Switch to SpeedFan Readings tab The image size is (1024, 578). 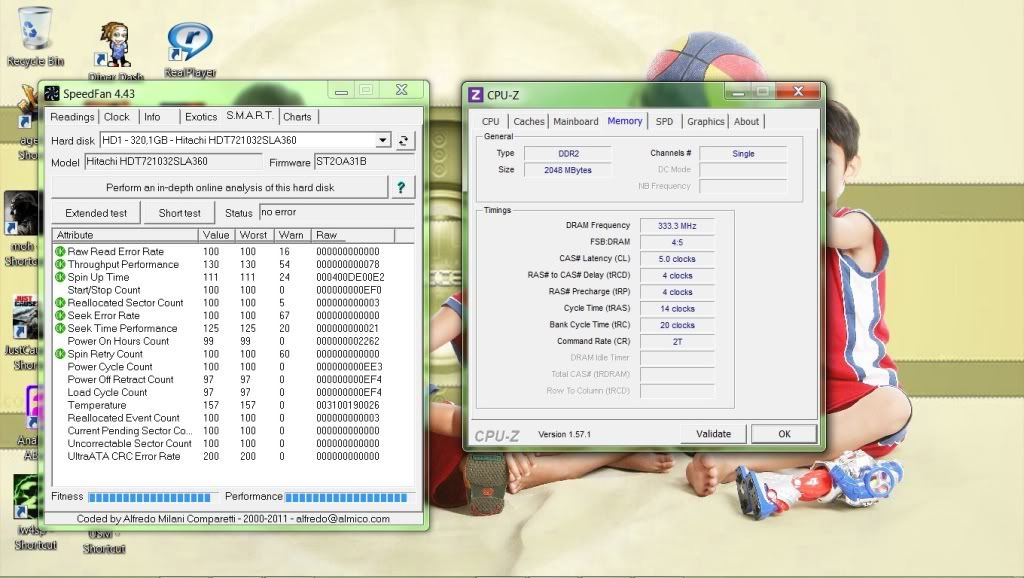(72, 117)
